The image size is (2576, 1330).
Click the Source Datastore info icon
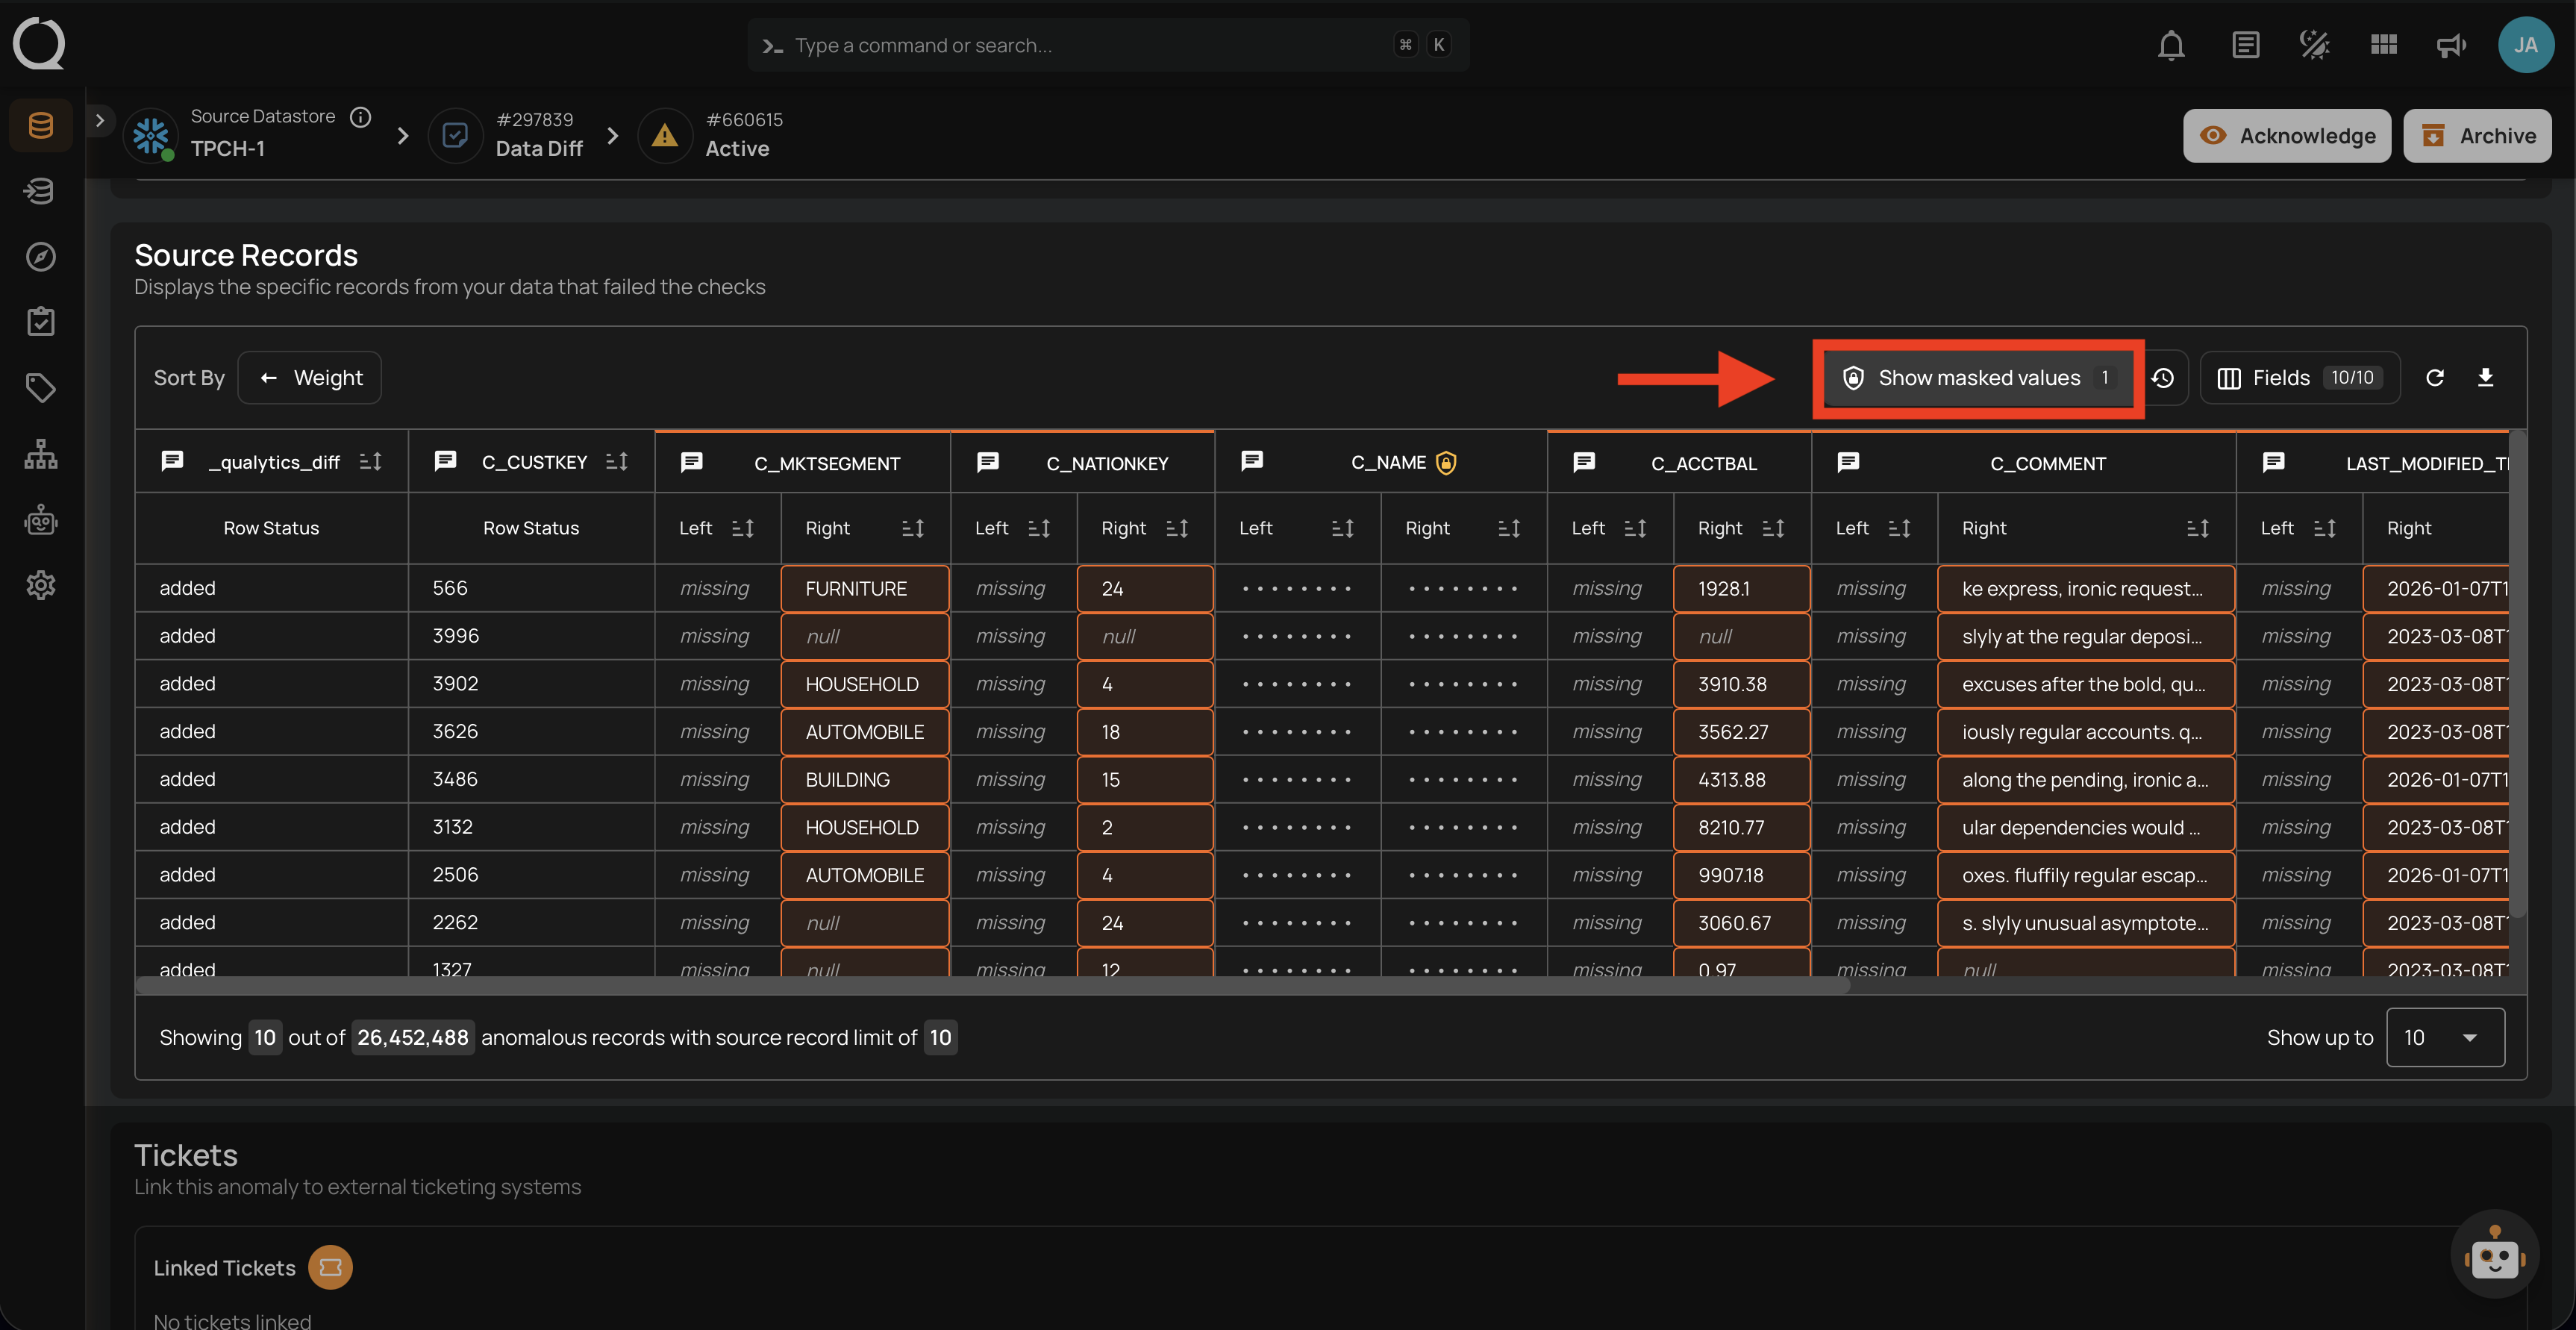(x=361, y=116)
